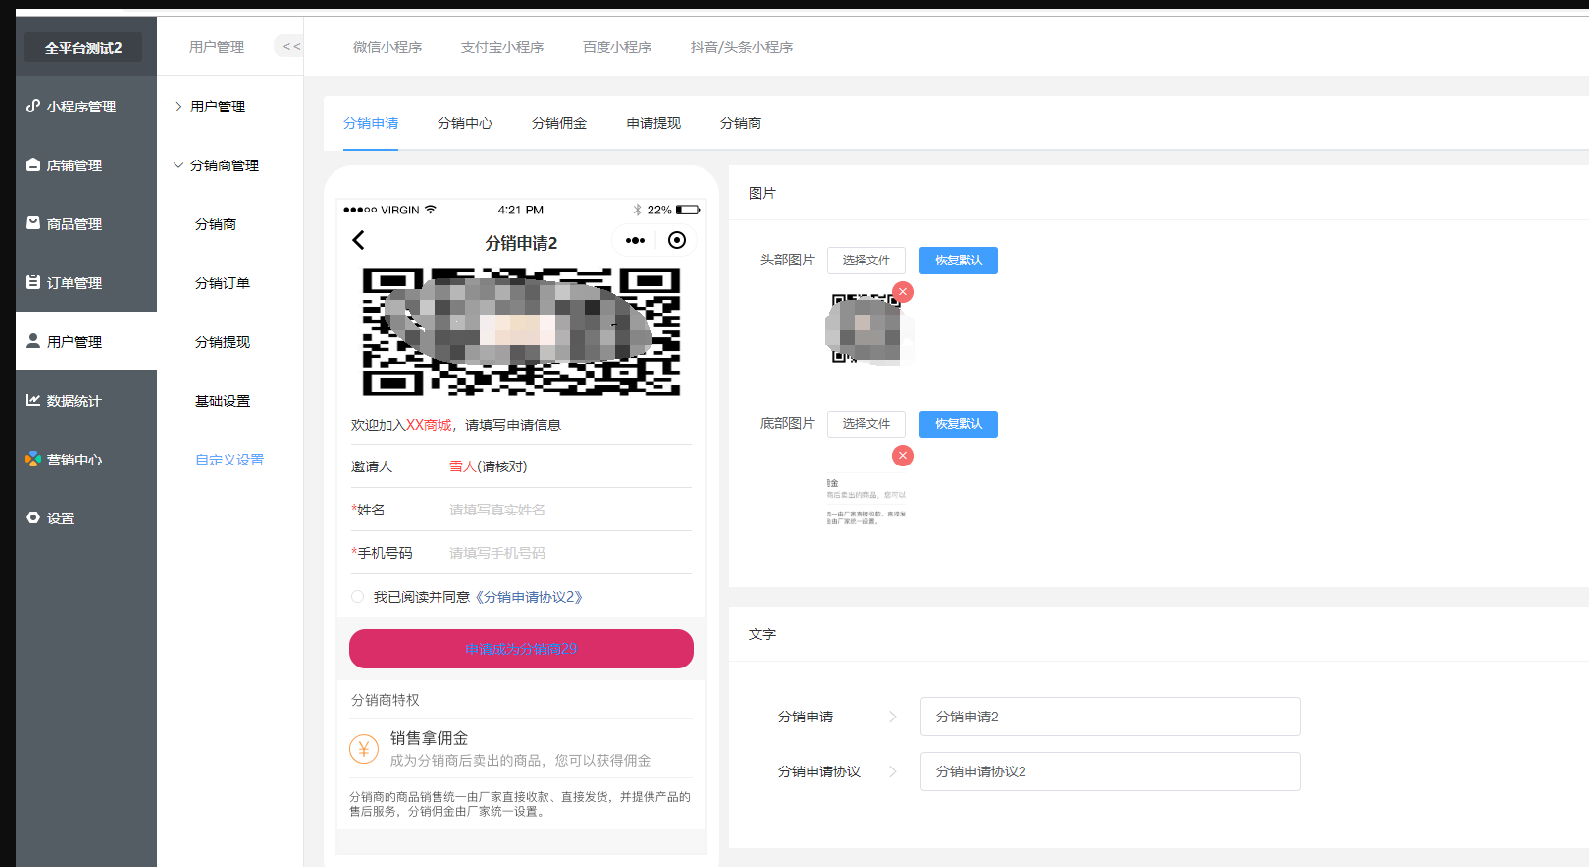Click the chevron next to 分销申请 label
Image resolution: width=1589 pixels, height=867 pixels.
pos(893,717)
